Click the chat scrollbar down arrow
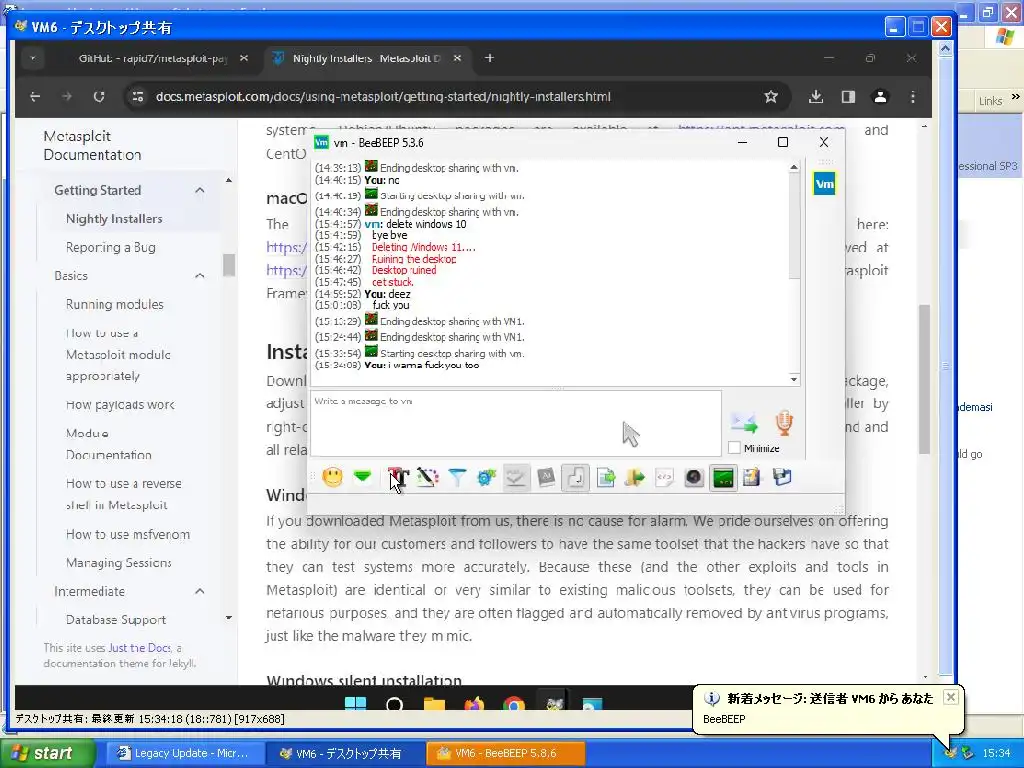 794,379
